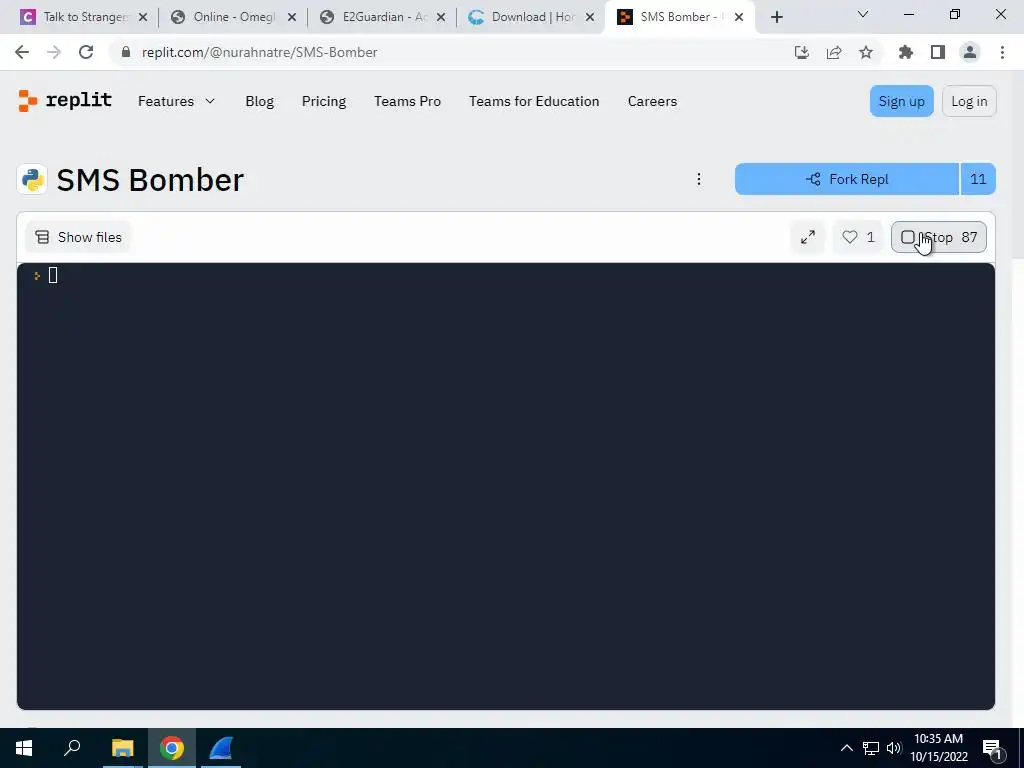Open File Explorer from taskbar
This screenshot has width=1024, height=768.
pos(122,748)
